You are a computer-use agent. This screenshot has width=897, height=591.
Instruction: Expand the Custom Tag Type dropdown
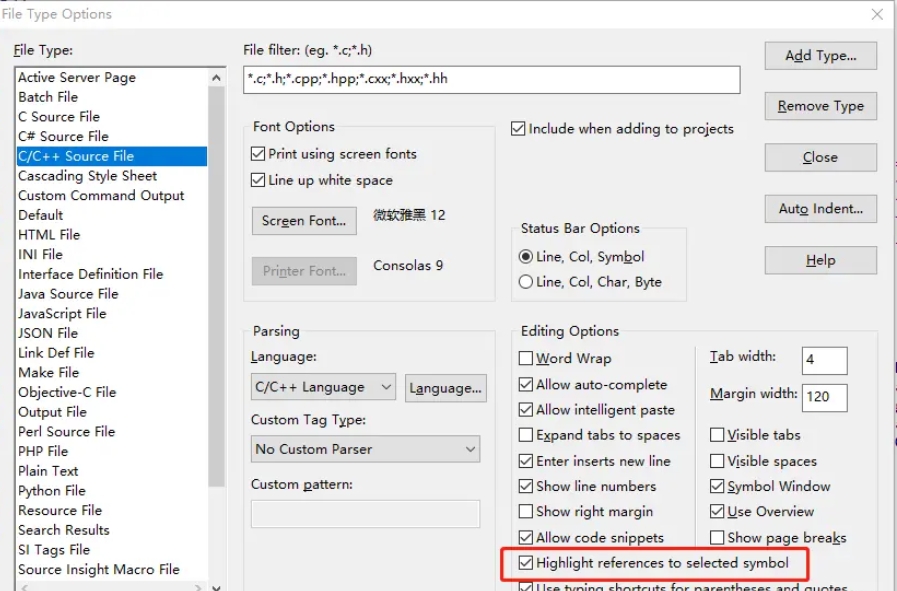tap(366, 449)
